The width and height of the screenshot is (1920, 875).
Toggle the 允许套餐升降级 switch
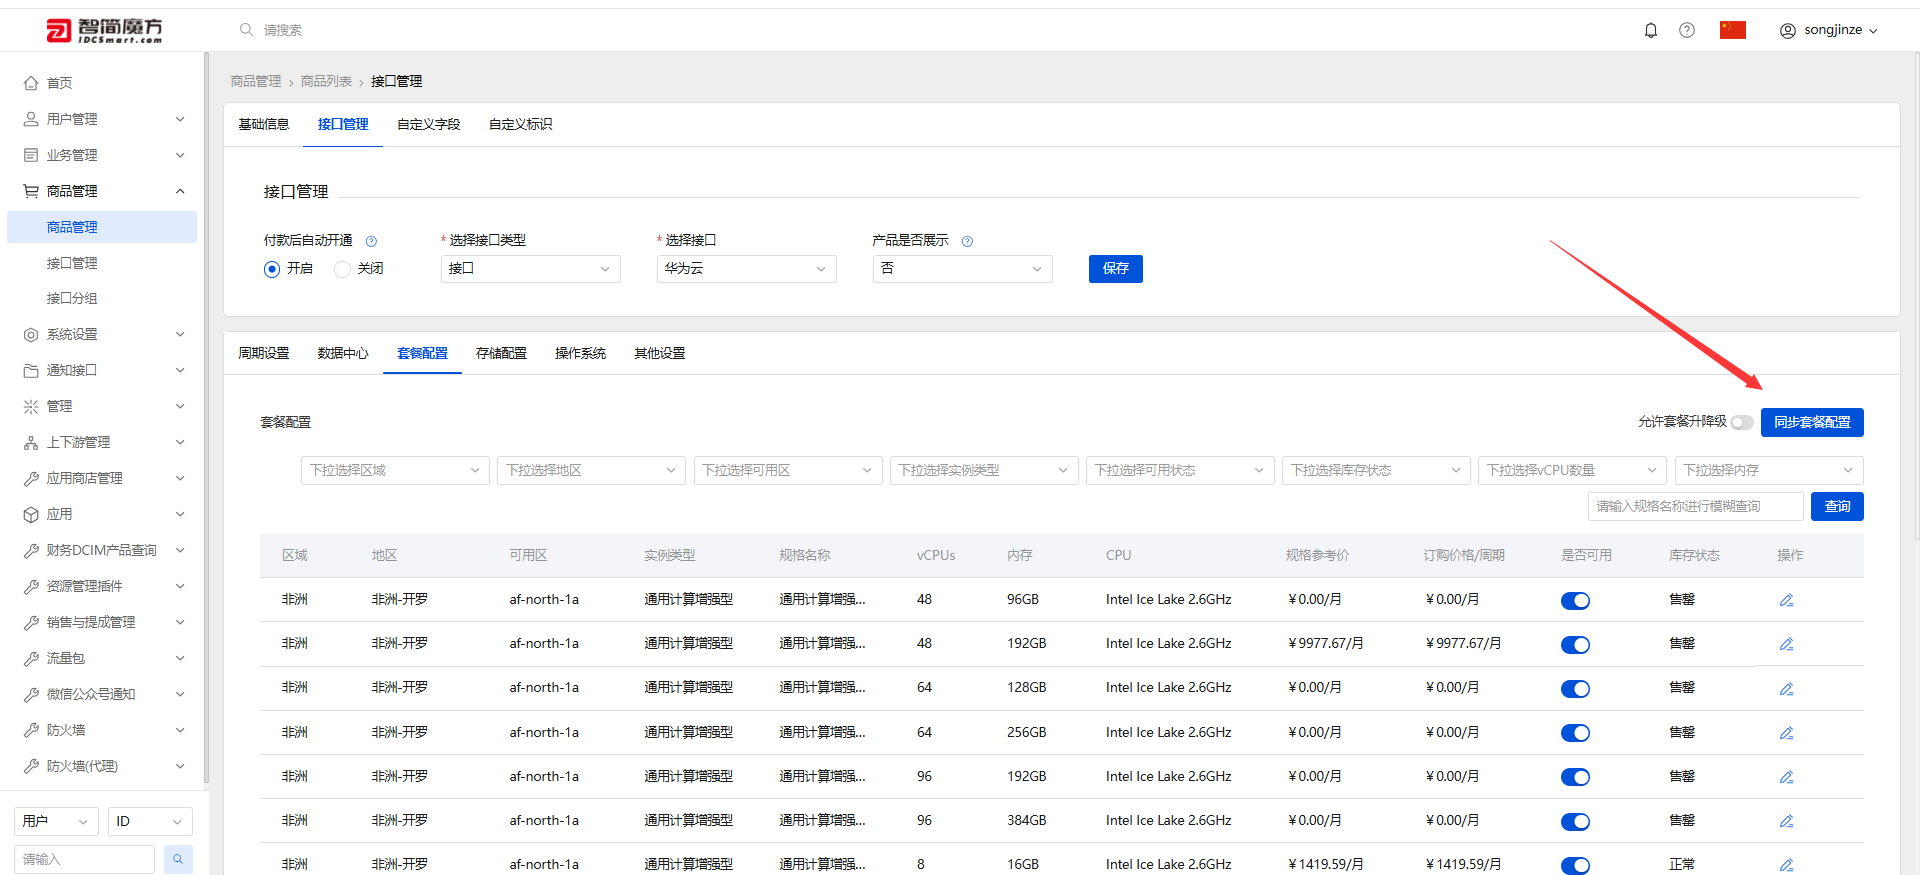(x=1742, y=422)
